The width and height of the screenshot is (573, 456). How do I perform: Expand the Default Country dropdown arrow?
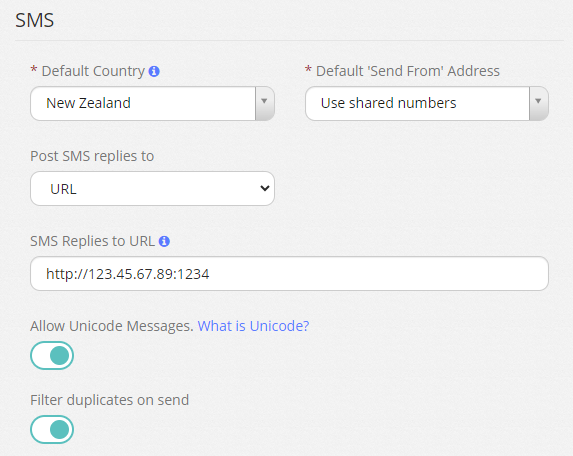tap(264, 103)
